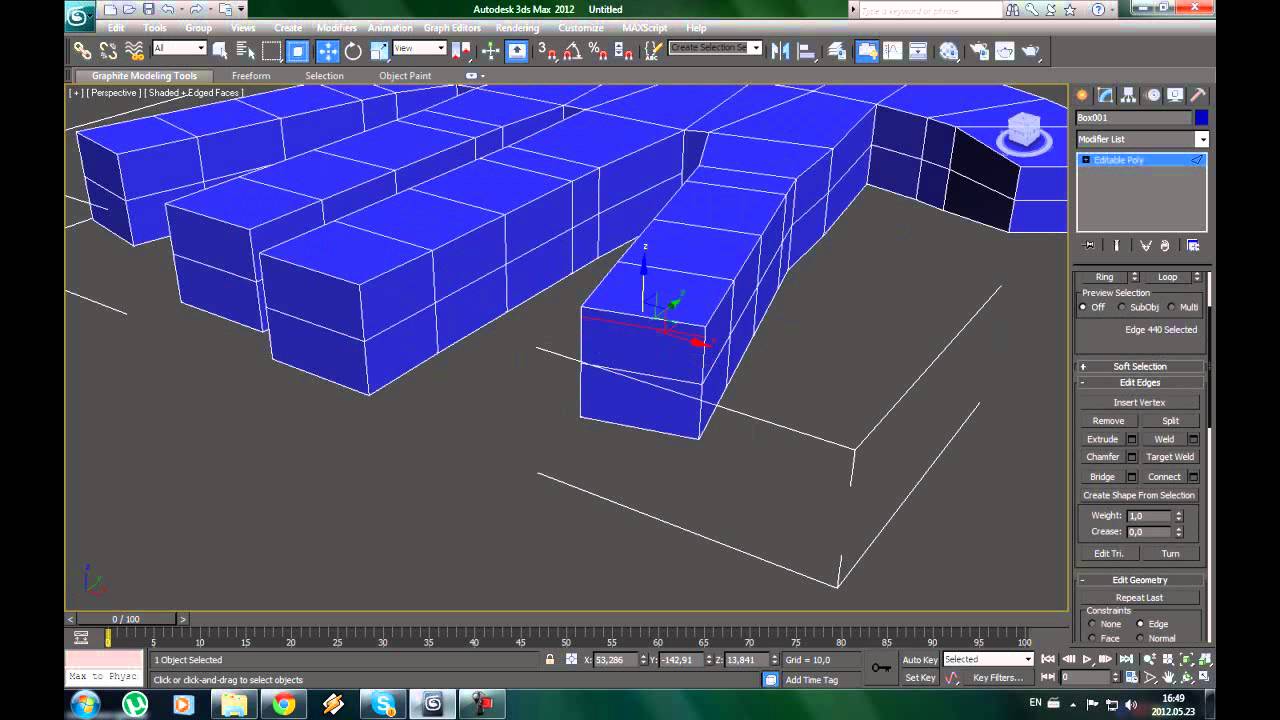
Task: Activate the Select and Move tool
Action: [x=328, y=51]
